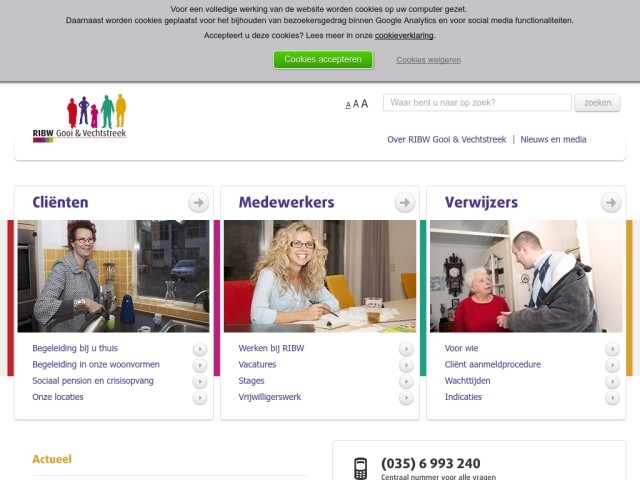Click the arrow next to Wachttijden
This screenshot has height=480, width=640.
612,381
